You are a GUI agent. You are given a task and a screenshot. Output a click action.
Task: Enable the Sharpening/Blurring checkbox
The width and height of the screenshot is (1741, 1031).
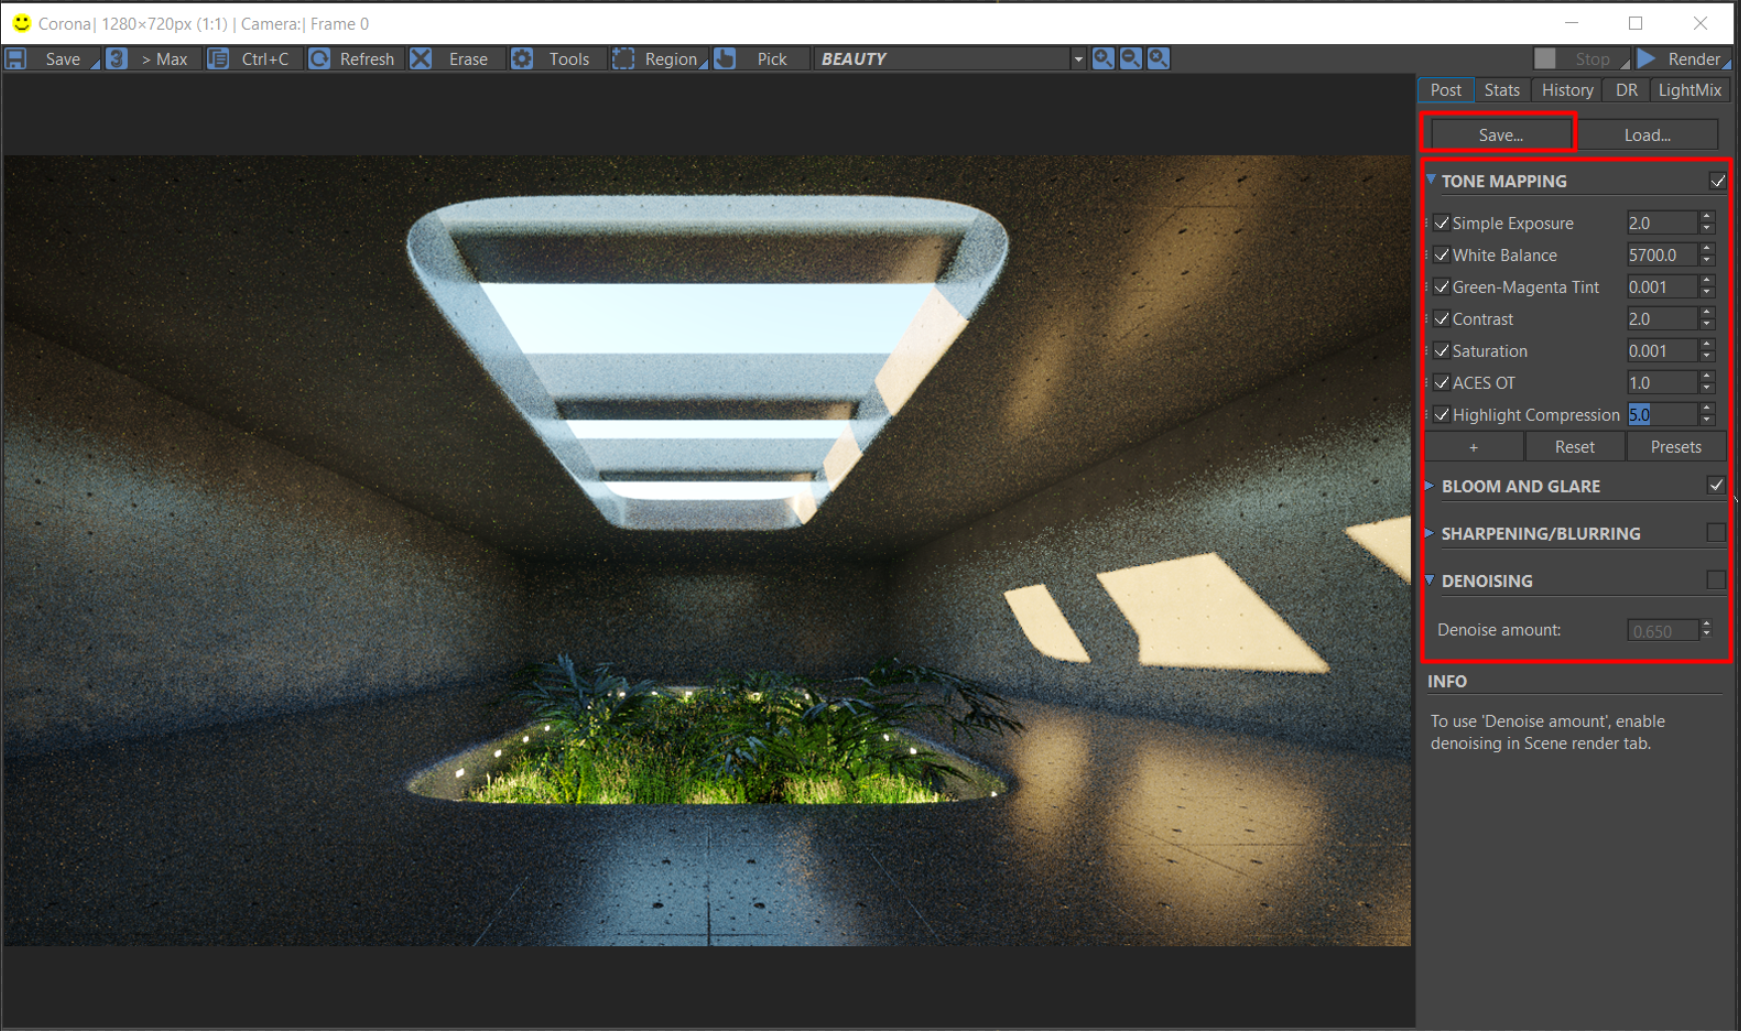pos(1717,532)
